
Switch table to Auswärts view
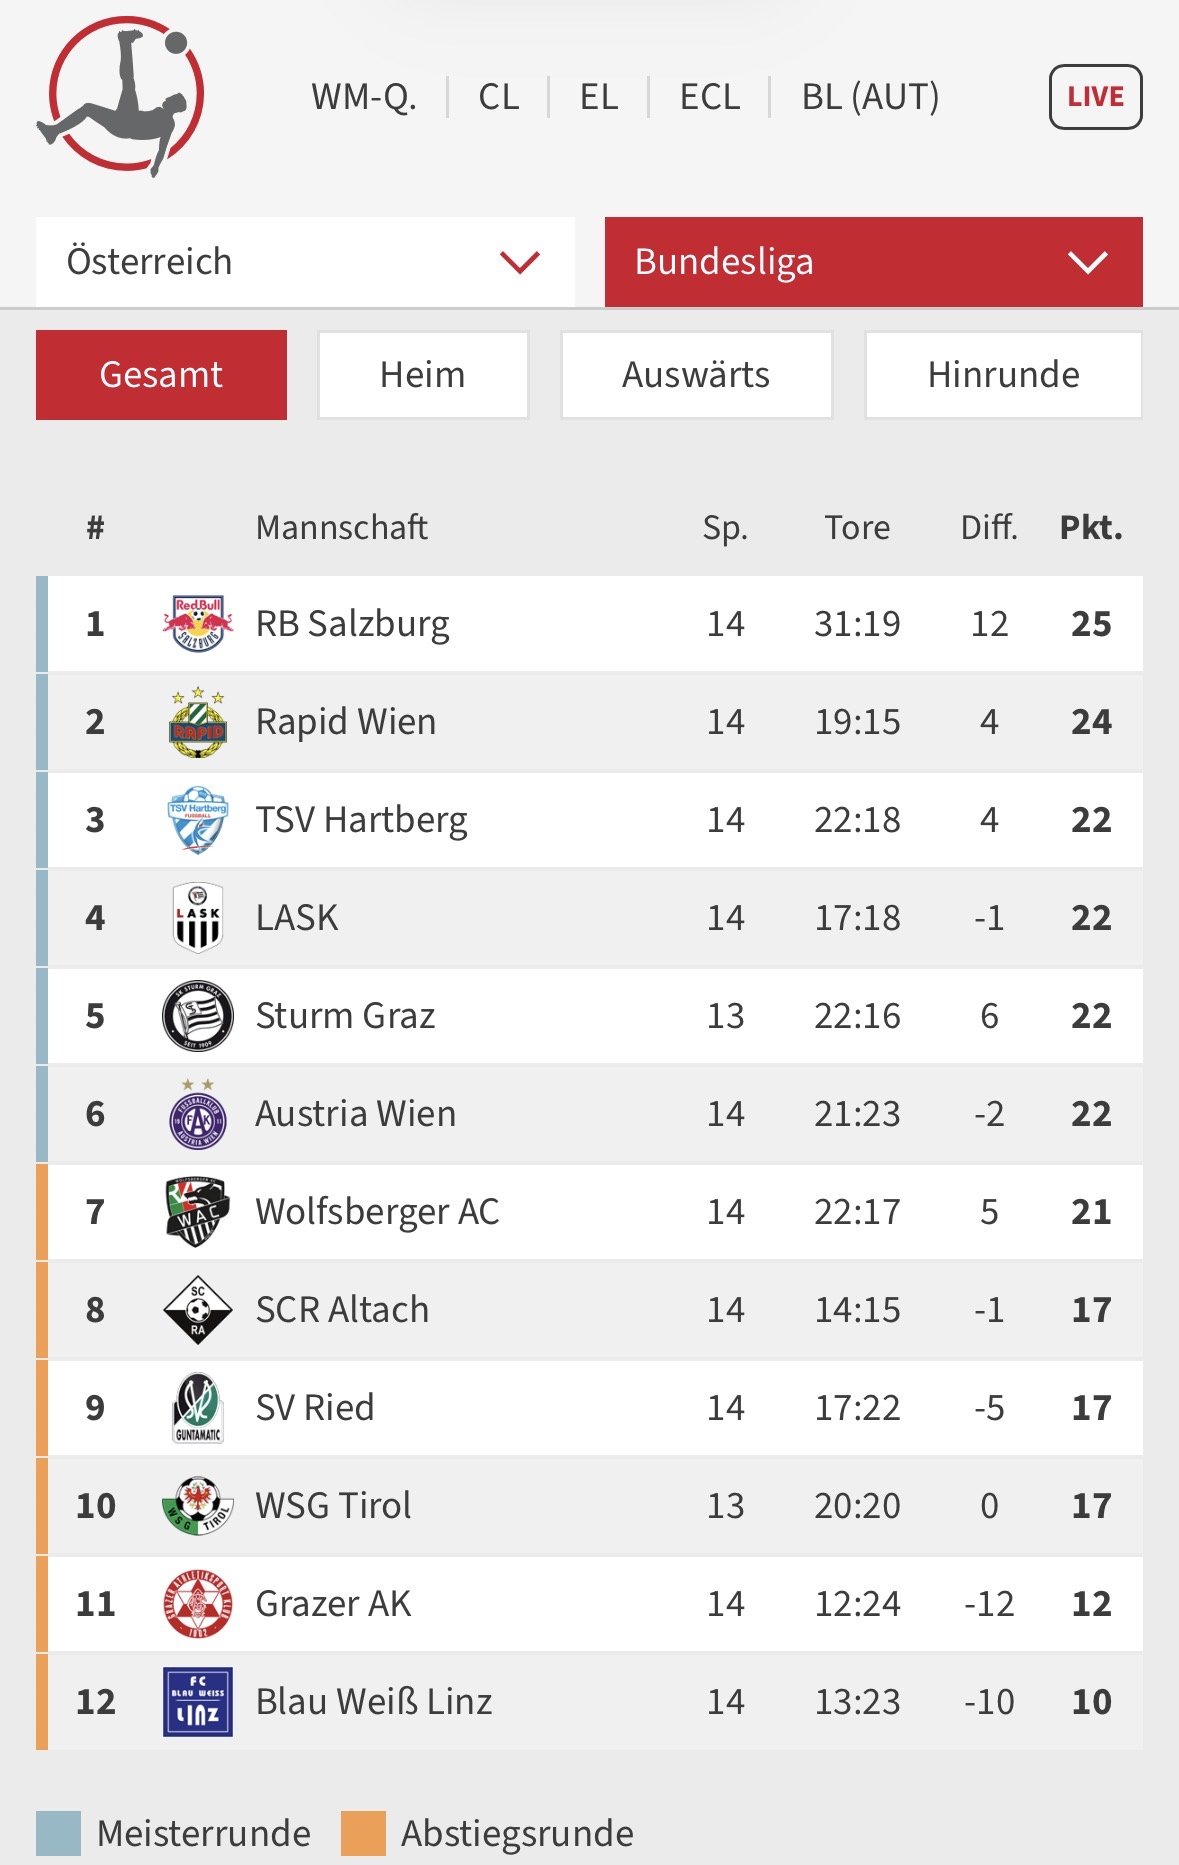coord(696,375)
